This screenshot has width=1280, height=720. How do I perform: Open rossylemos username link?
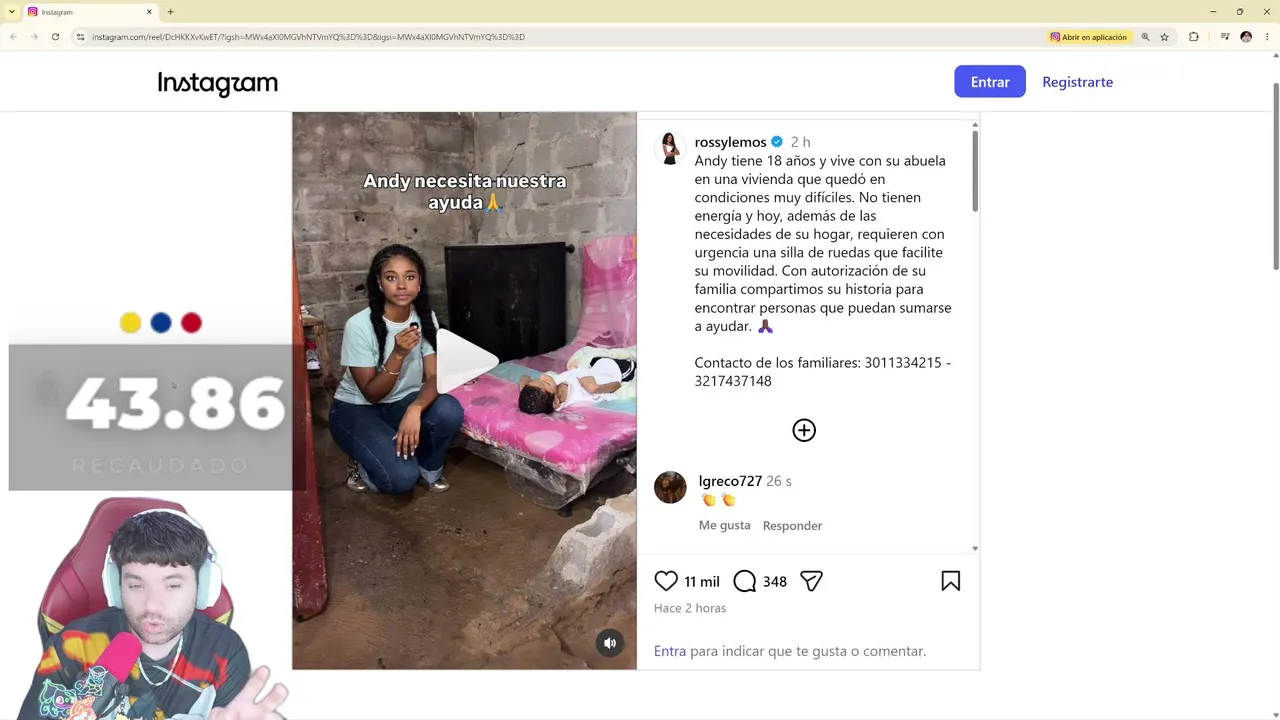[730, 142]
